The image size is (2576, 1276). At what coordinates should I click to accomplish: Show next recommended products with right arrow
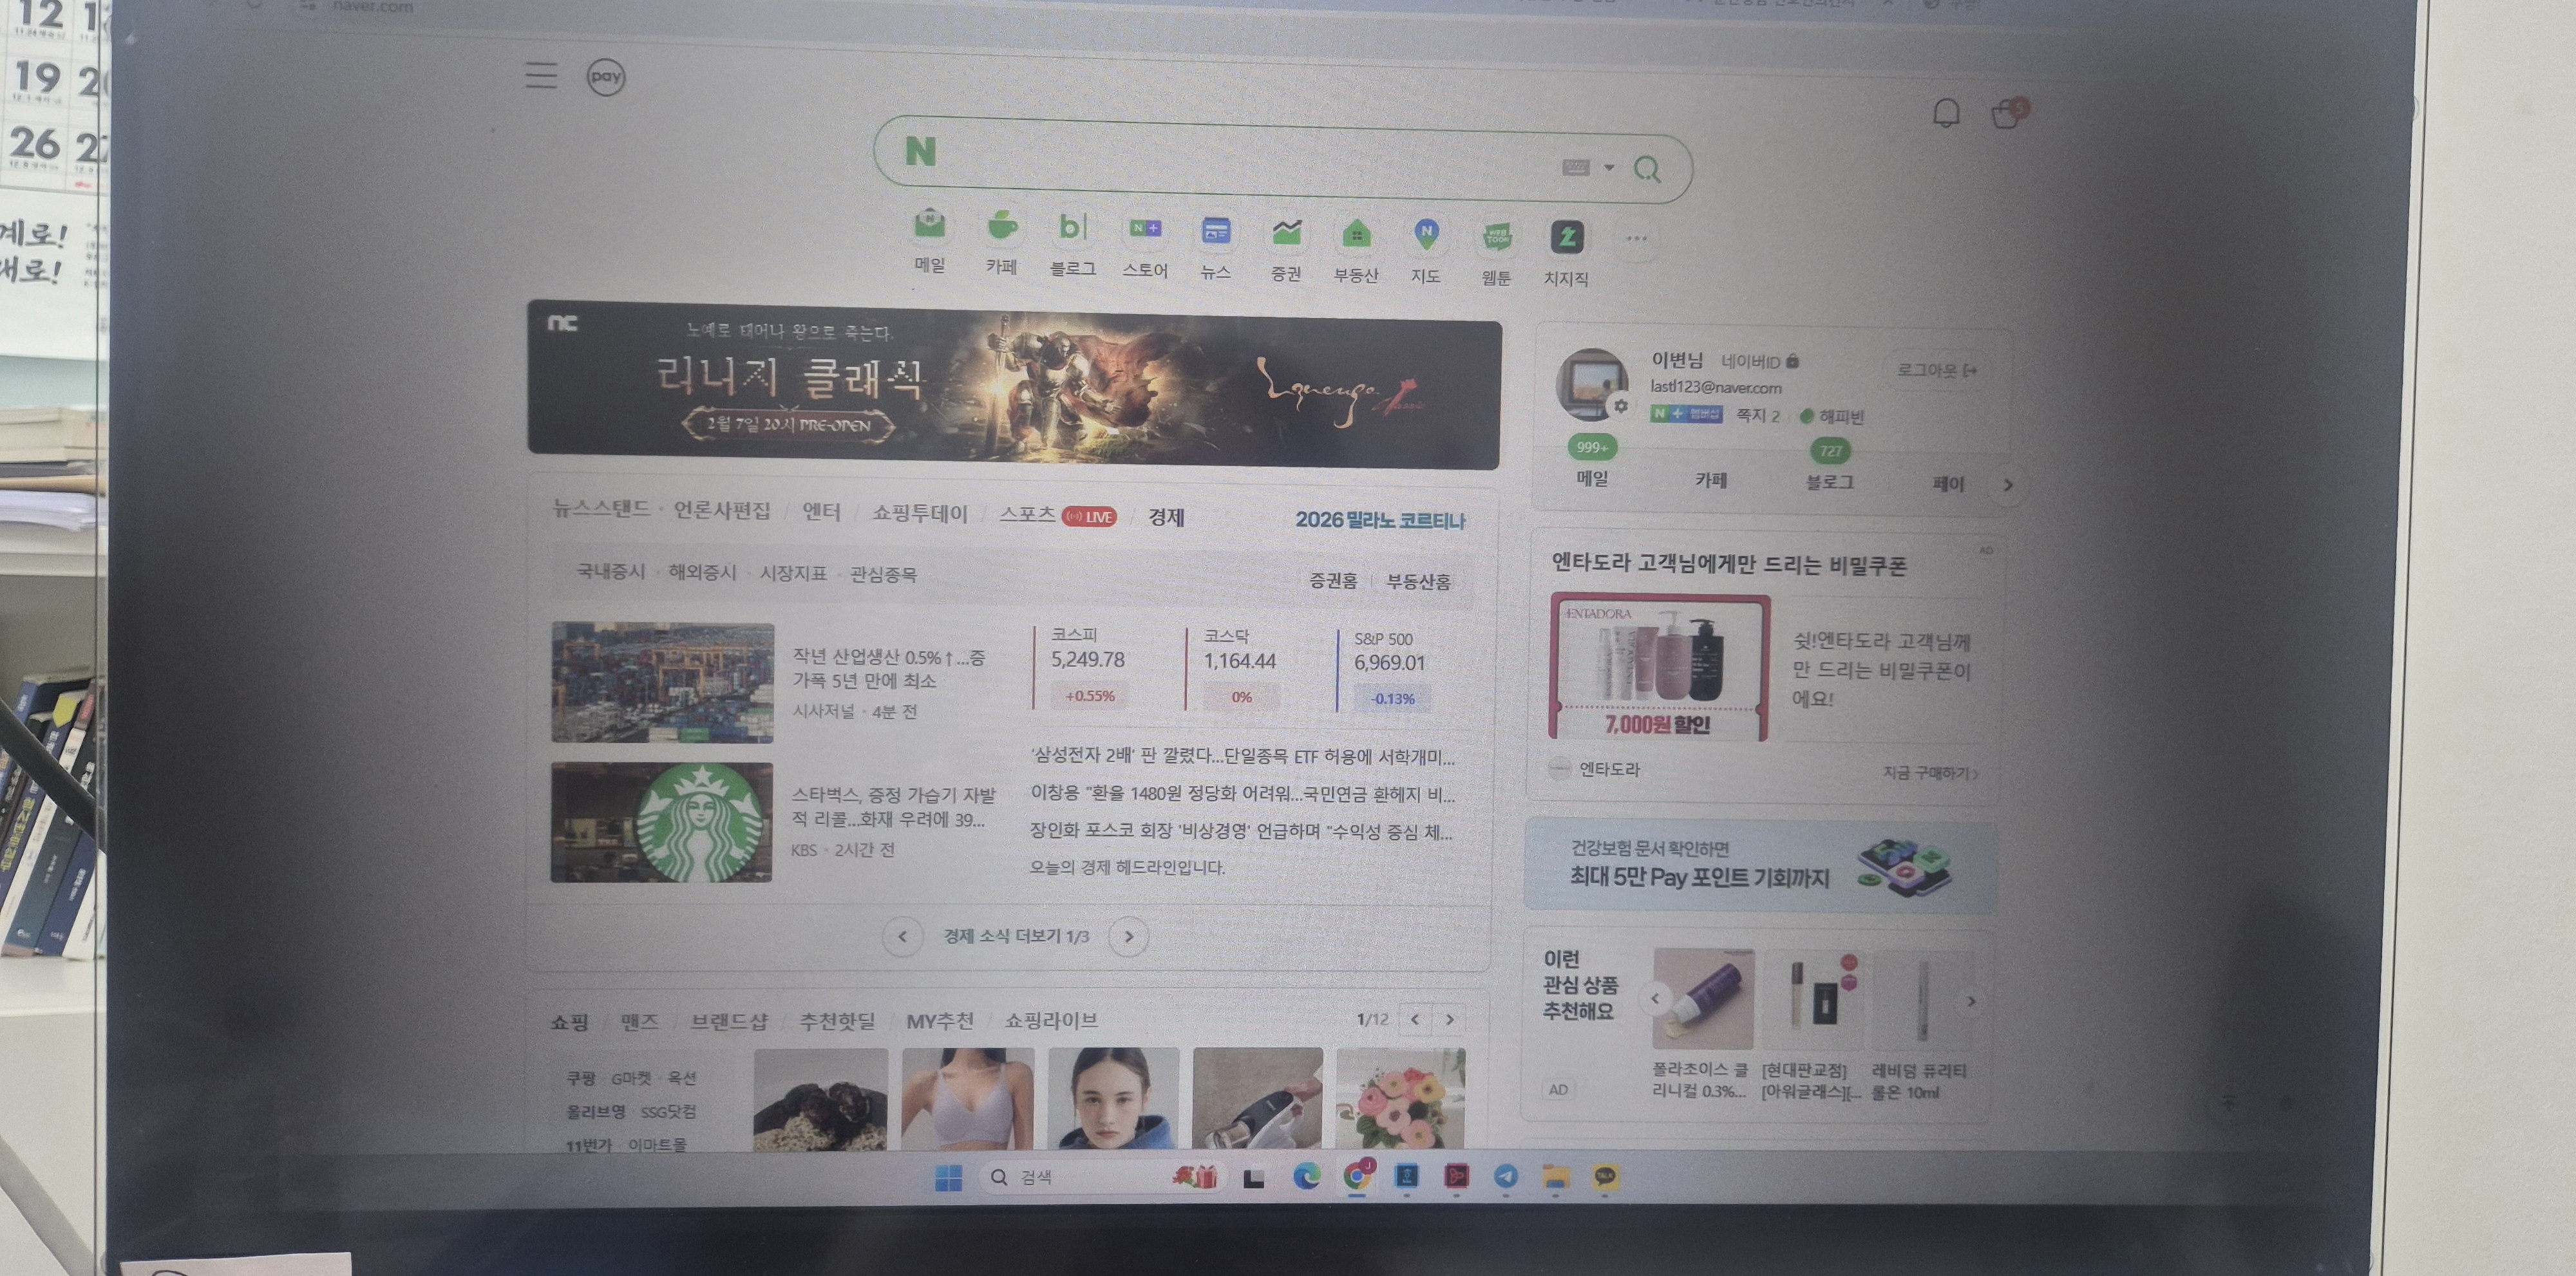point(1971,1001)
